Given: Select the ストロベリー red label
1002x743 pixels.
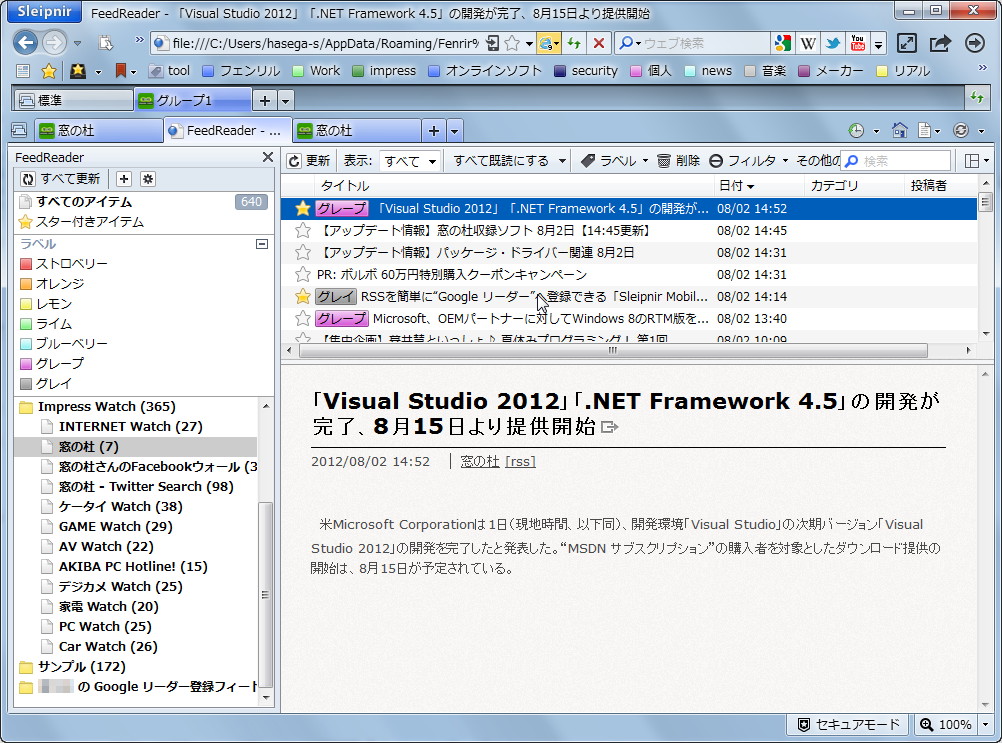Looking at the screenshot, I should tap(64, 264).
